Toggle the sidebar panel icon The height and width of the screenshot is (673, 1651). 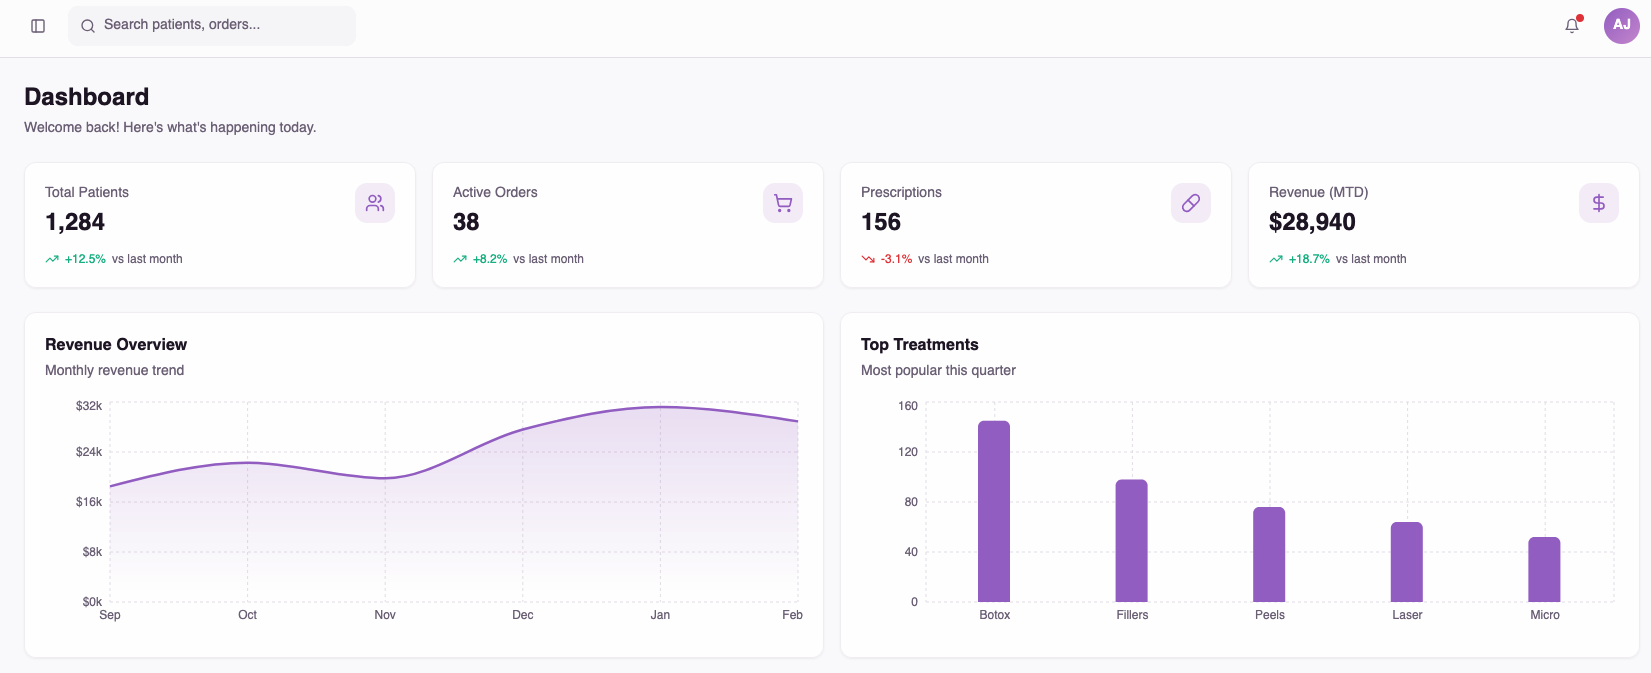(38, 26)
